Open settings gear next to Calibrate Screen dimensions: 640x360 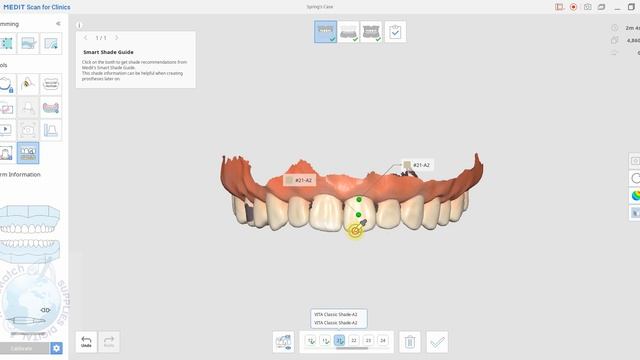point(56,348)
